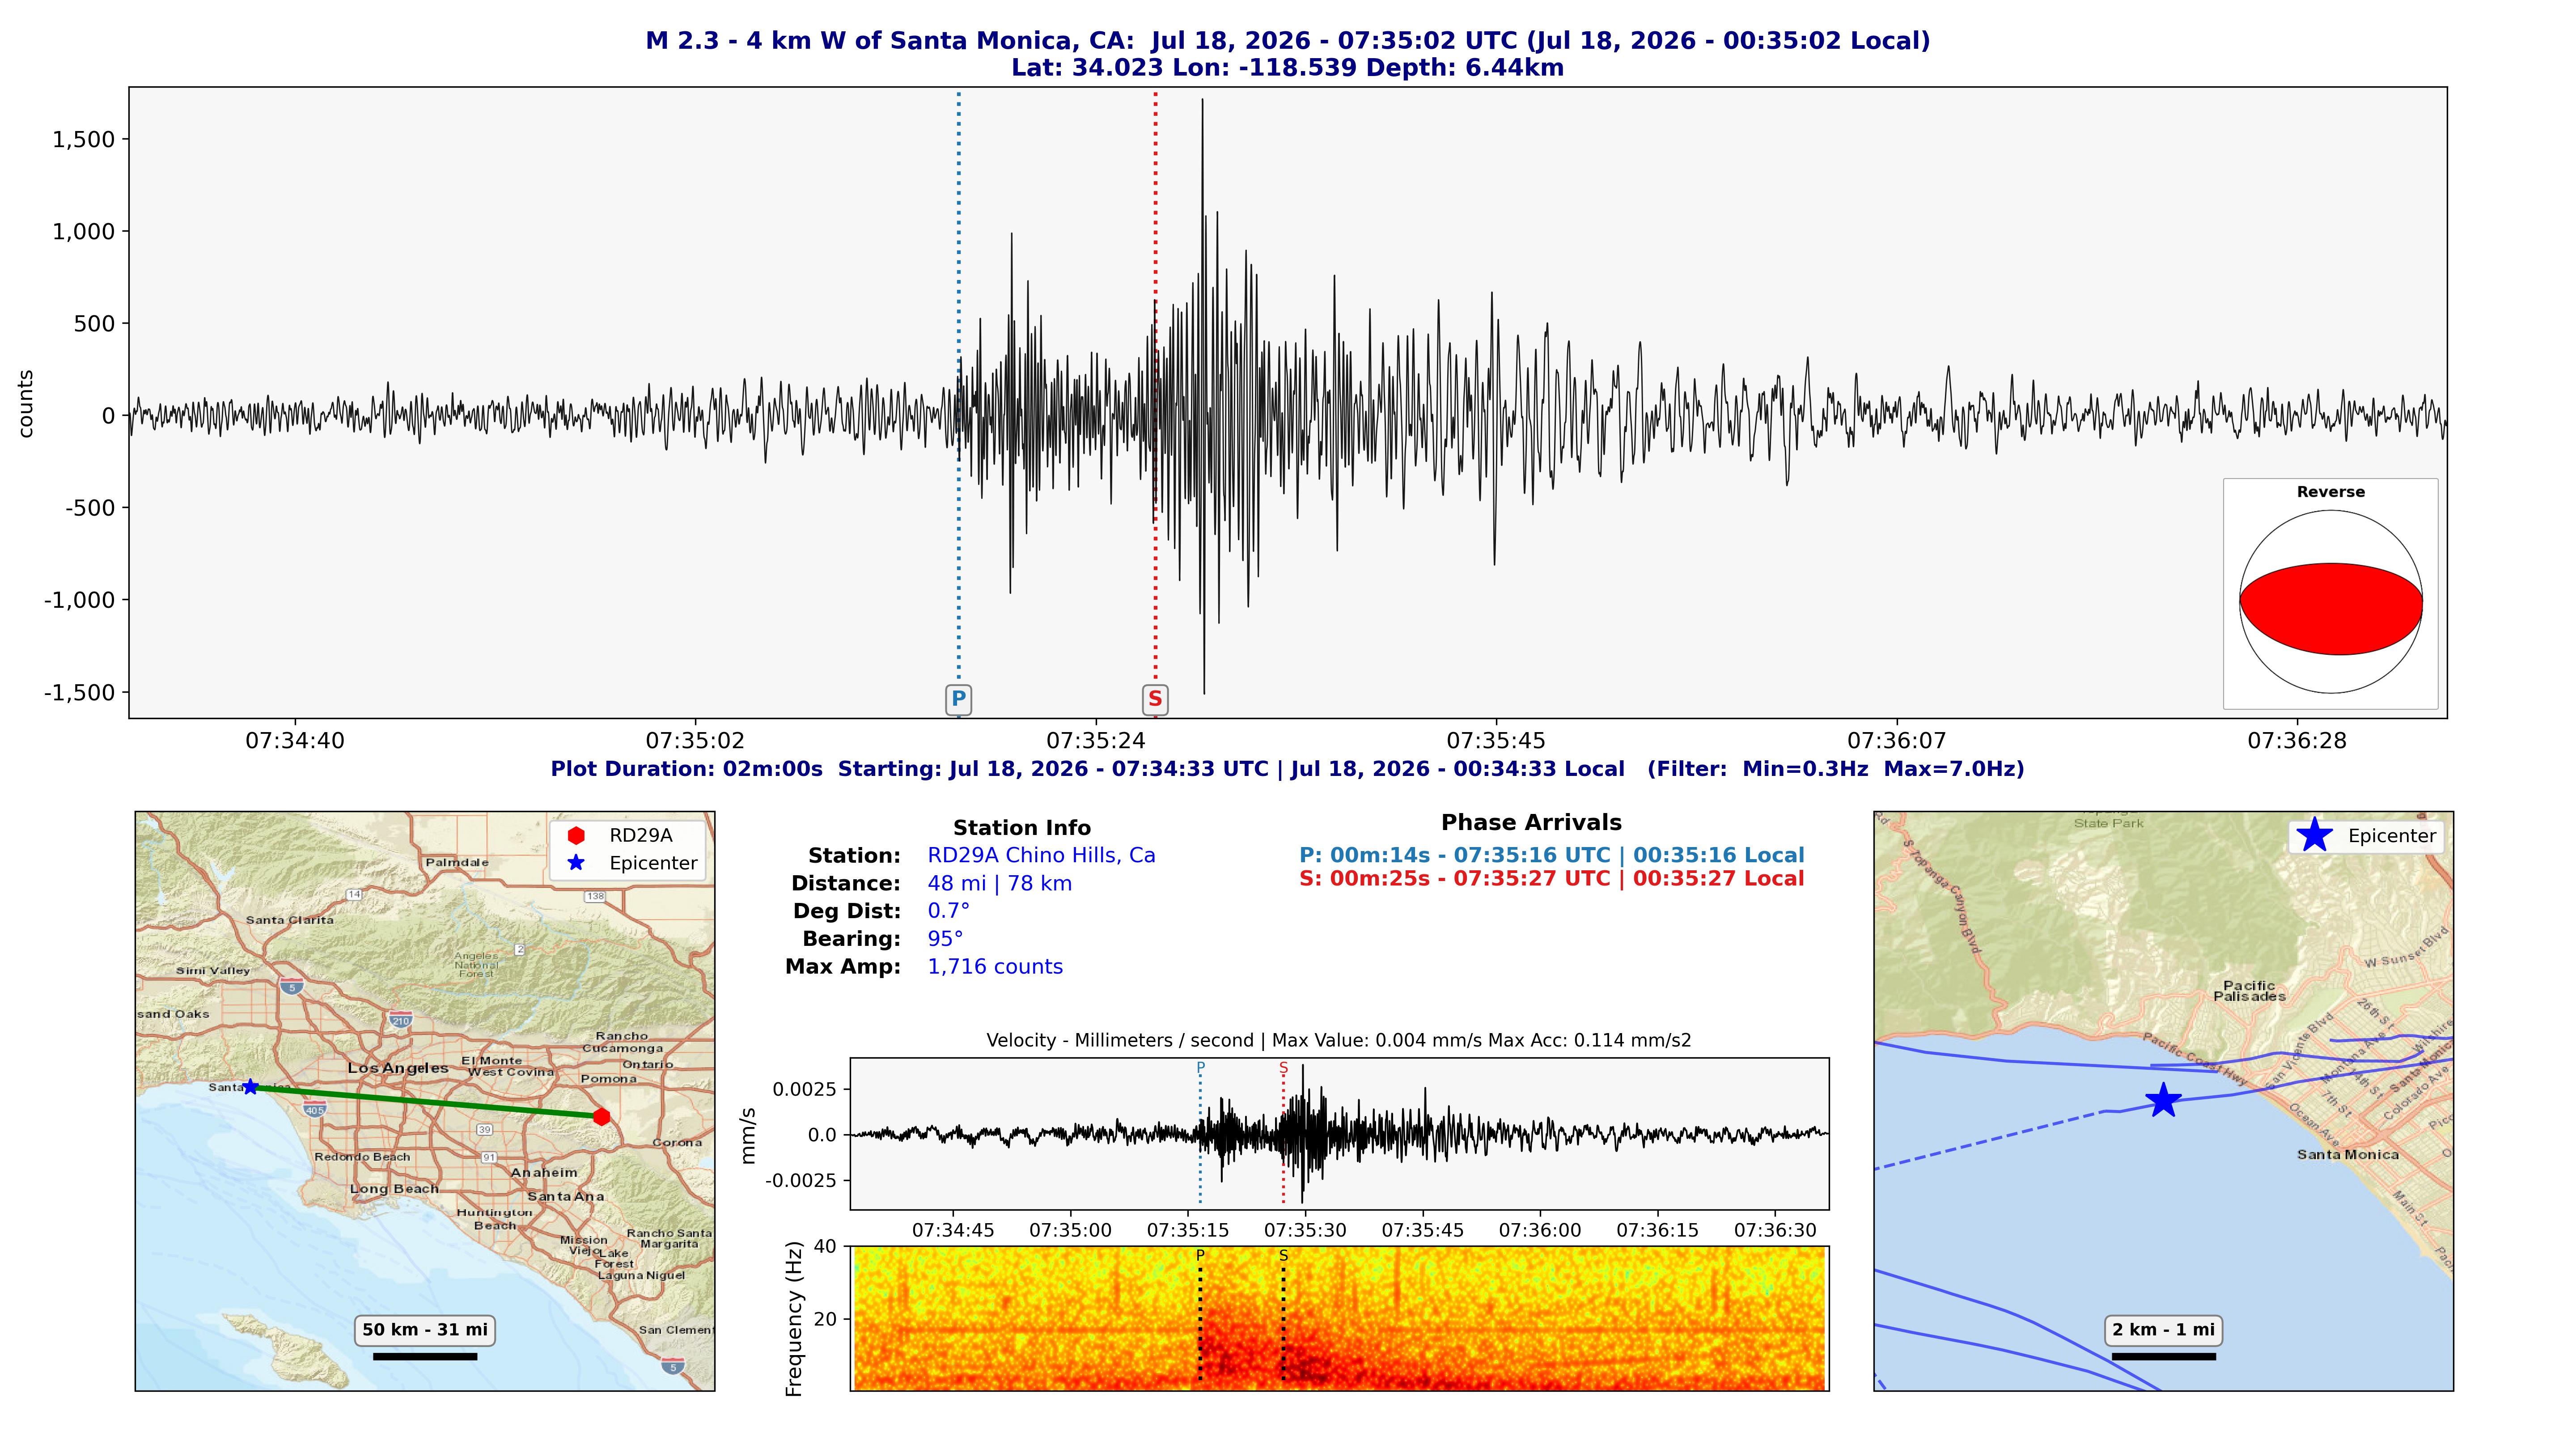Click the '2 km - 1 mi' scale label
The width and height of the screenshot is (2576, 1449).
(2164, 1330)
